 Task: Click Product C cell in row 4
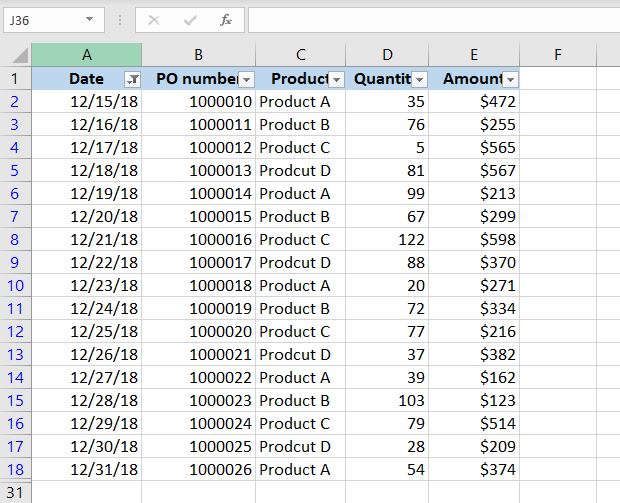[301, 147]
